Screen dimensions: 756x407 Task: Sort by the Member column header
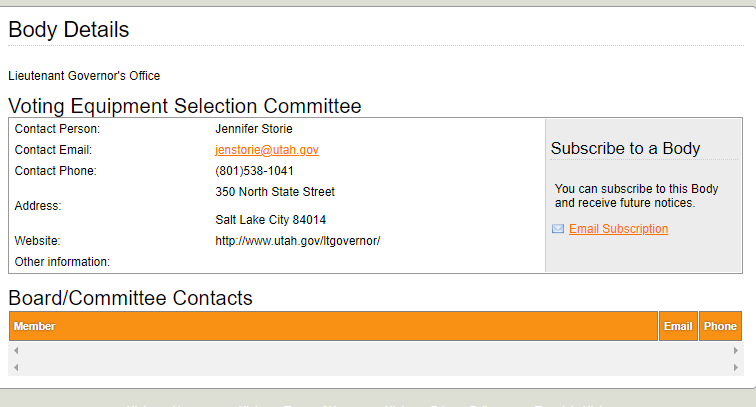pos(35,326)
